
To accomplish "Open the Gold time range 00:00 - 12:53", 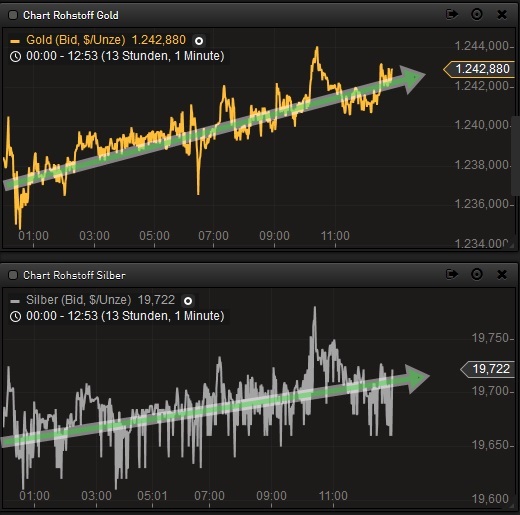I will (x=125, y=56).
